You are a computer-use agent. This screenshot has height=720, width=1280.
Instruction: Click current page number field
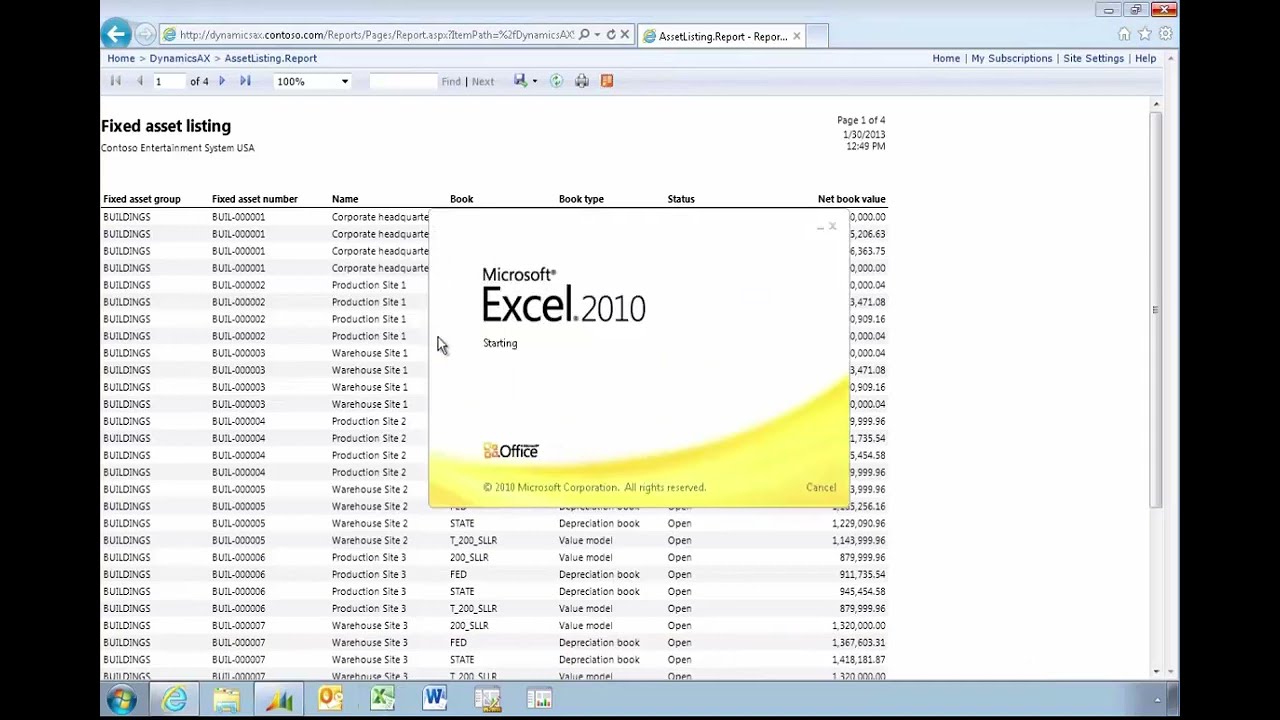(x=168, y=81)
